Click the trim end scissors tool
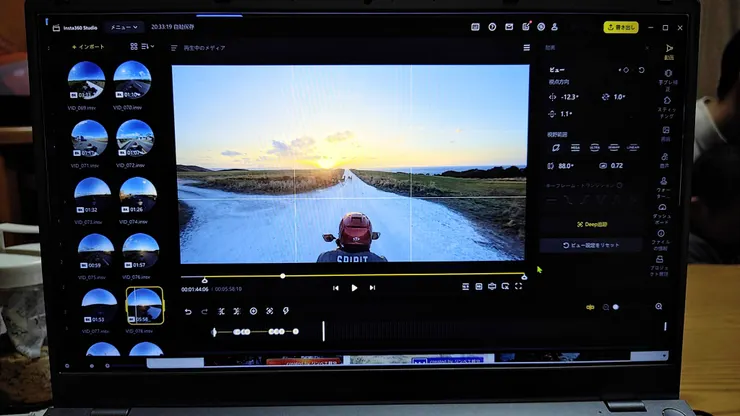This screenshot has width=740, height=416. [x=237, y=311]
